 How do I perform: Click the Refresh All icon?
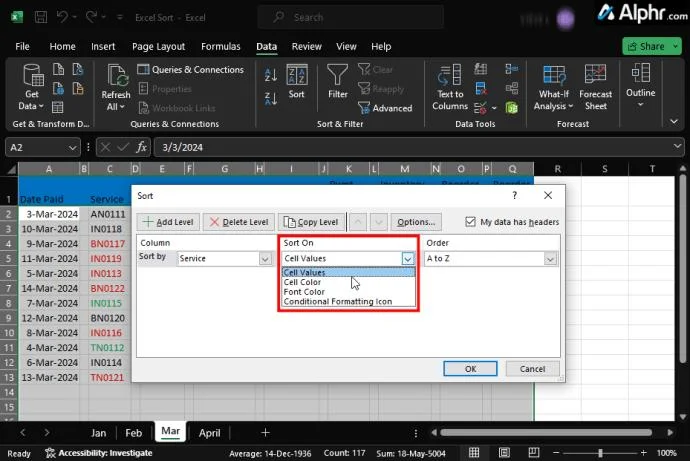point(115,80)
